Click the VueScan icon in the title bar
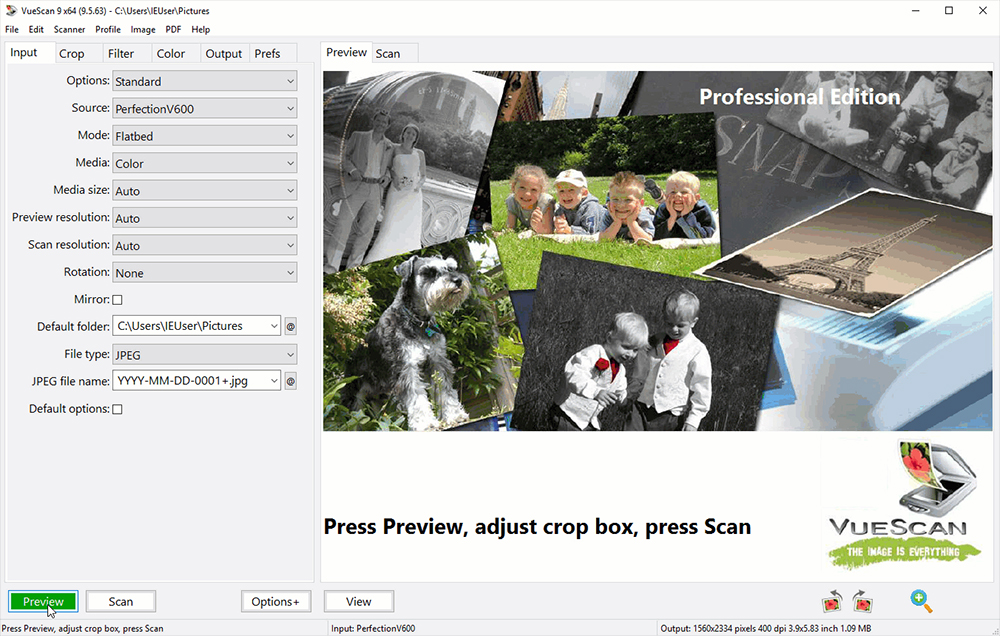1000x636 pixels. coord(10,10)
